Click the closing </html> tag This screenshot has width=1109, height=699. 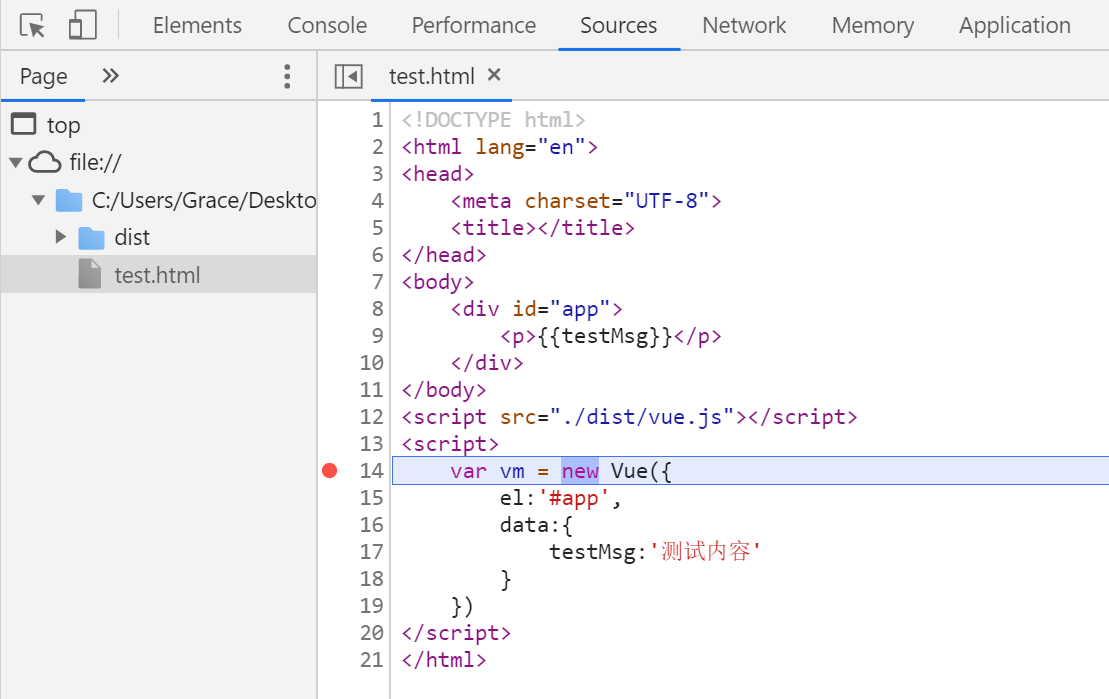point(444,659)
